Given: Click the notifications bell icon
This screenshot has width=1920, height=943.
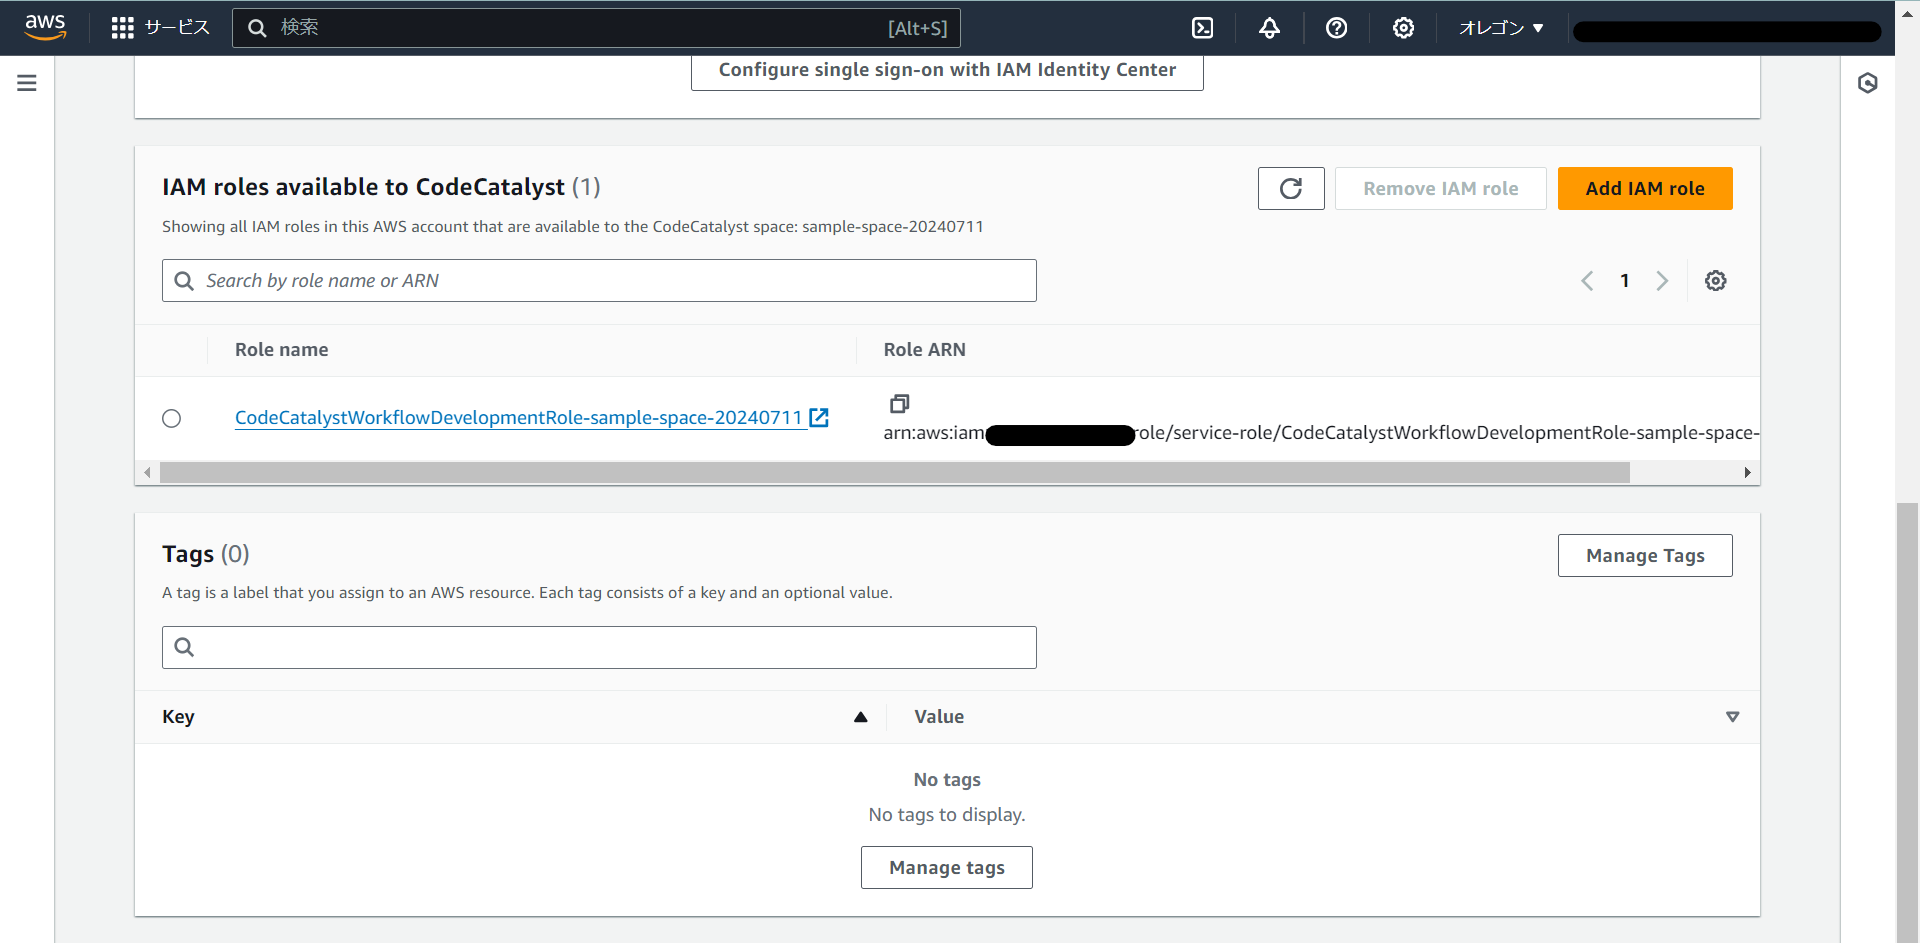Looking at the screenshot, I should pyautogui.click(x=1269, y=27).
